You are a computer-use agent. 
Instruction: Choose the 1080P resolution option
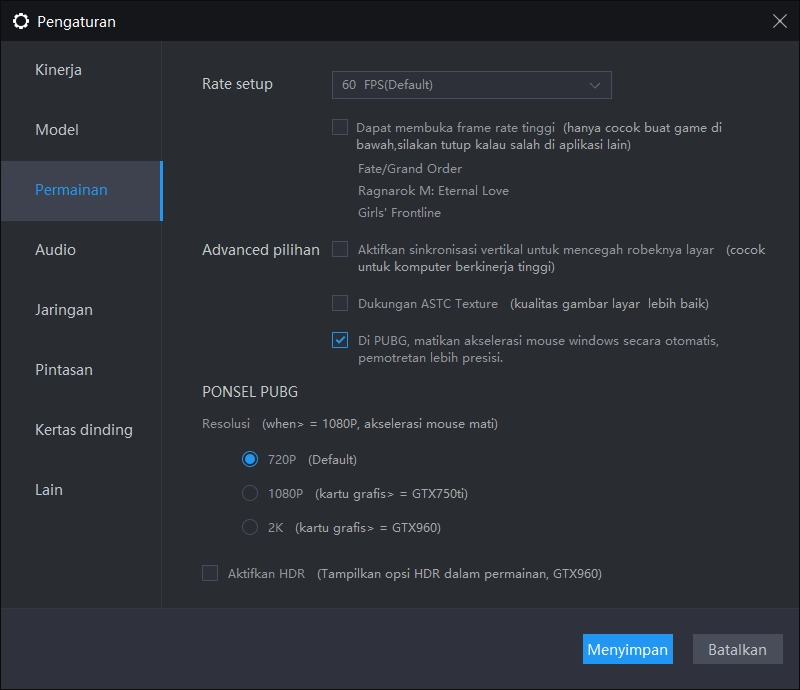(x=249, y=494)
